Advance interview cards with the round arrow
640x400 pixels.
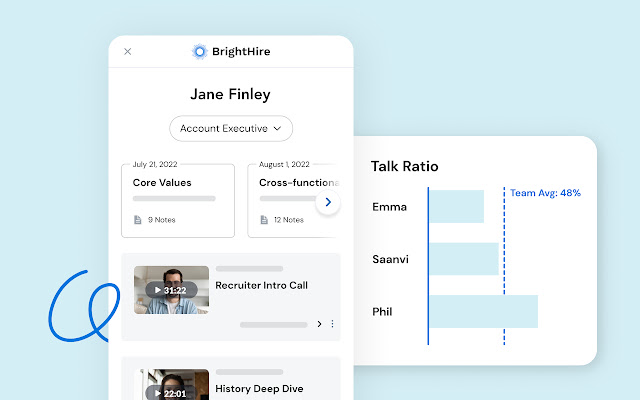(328, 202)
